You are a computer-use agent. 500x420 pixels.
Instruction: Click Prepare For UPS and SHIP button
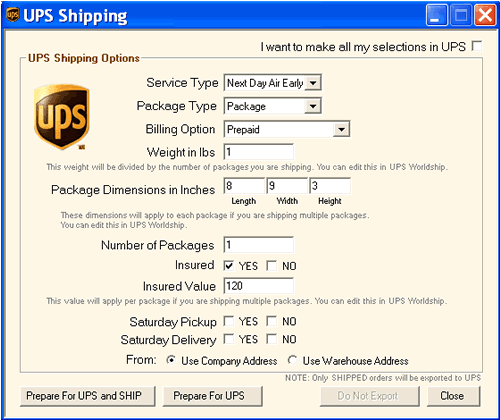(88, 396)
